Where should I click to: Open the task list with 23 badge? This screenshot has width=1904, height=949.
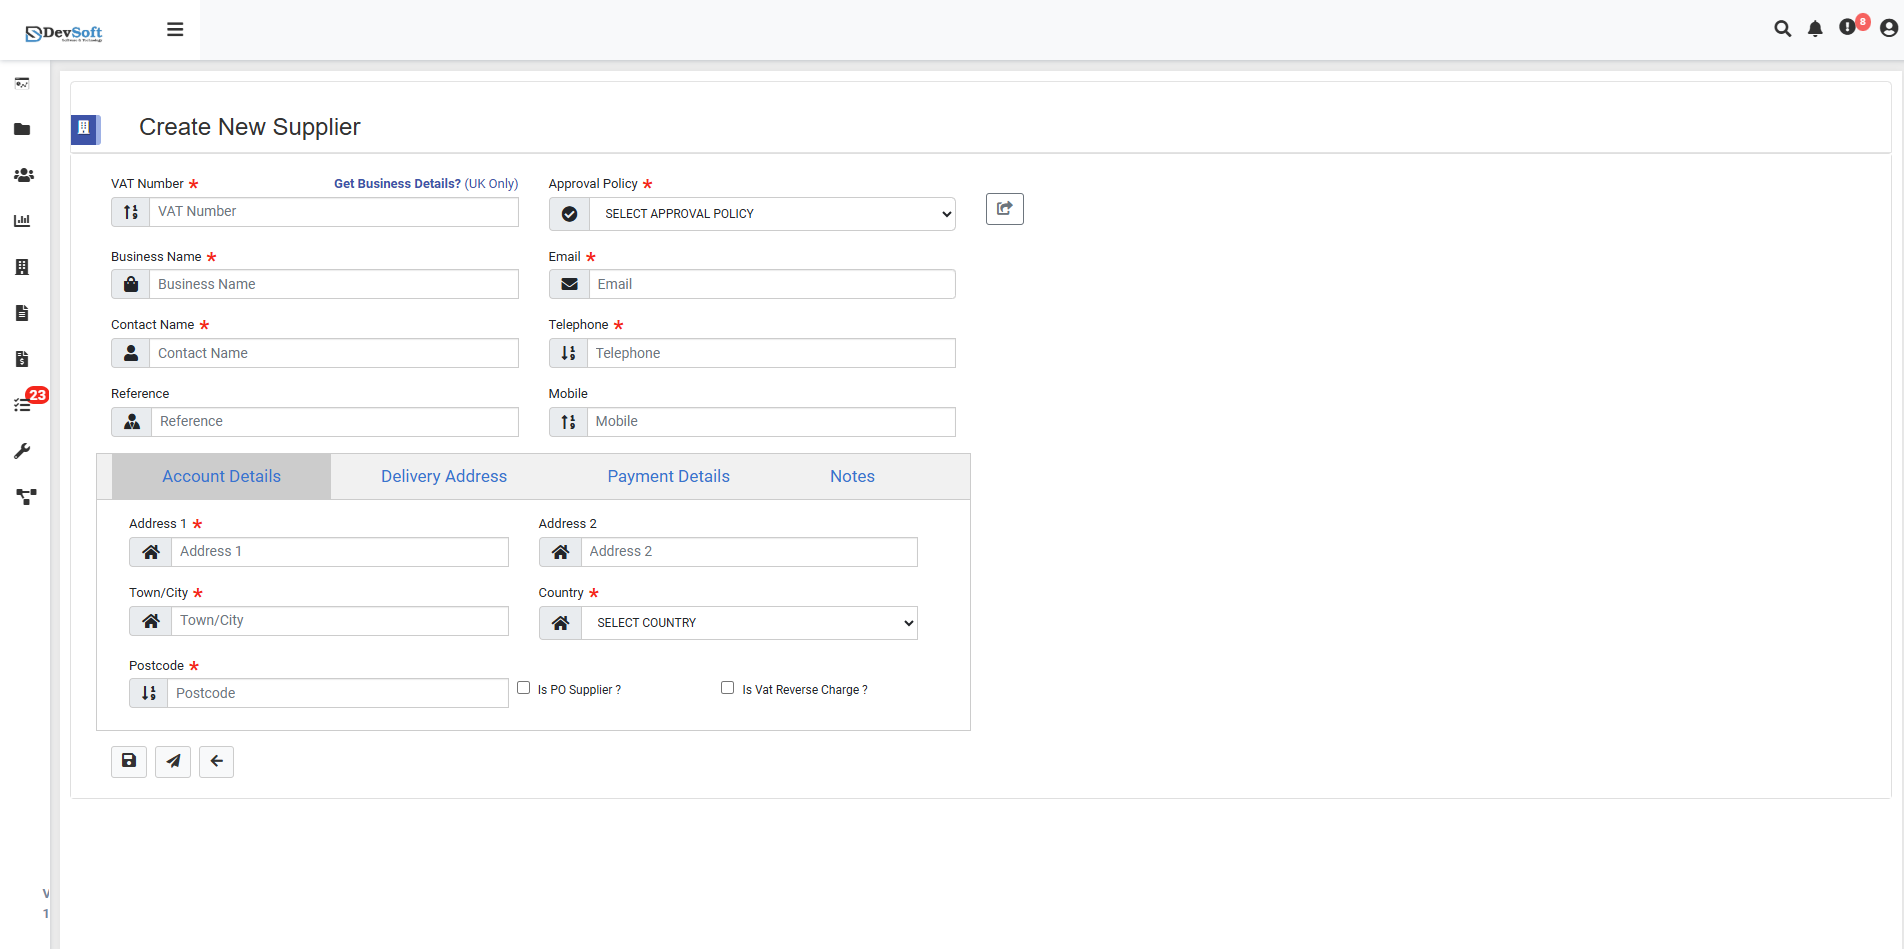23,404
